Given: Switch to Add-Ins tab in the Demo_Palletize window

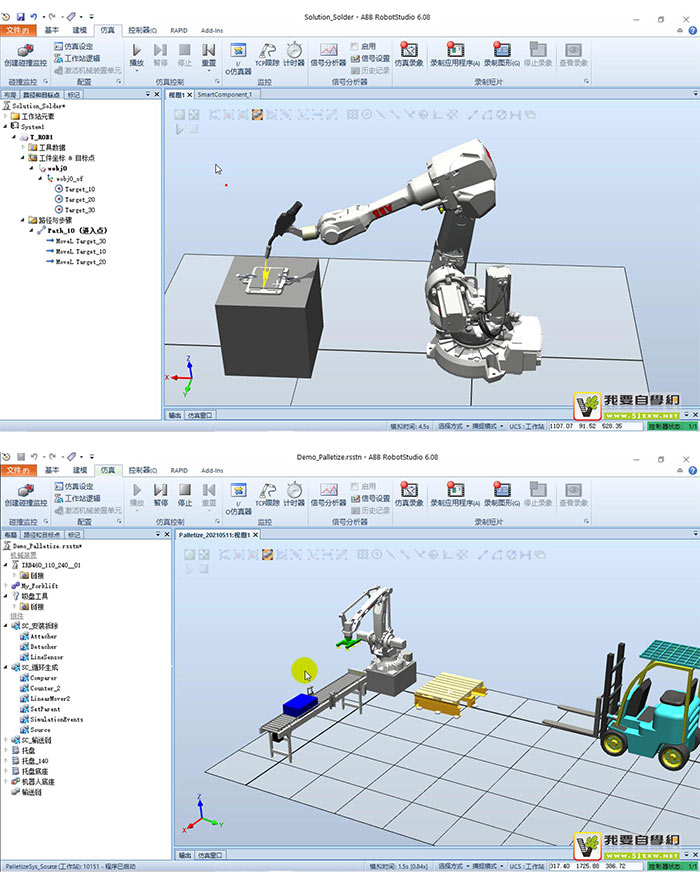Looking at the screenshot, I should (x=212, y=470).
